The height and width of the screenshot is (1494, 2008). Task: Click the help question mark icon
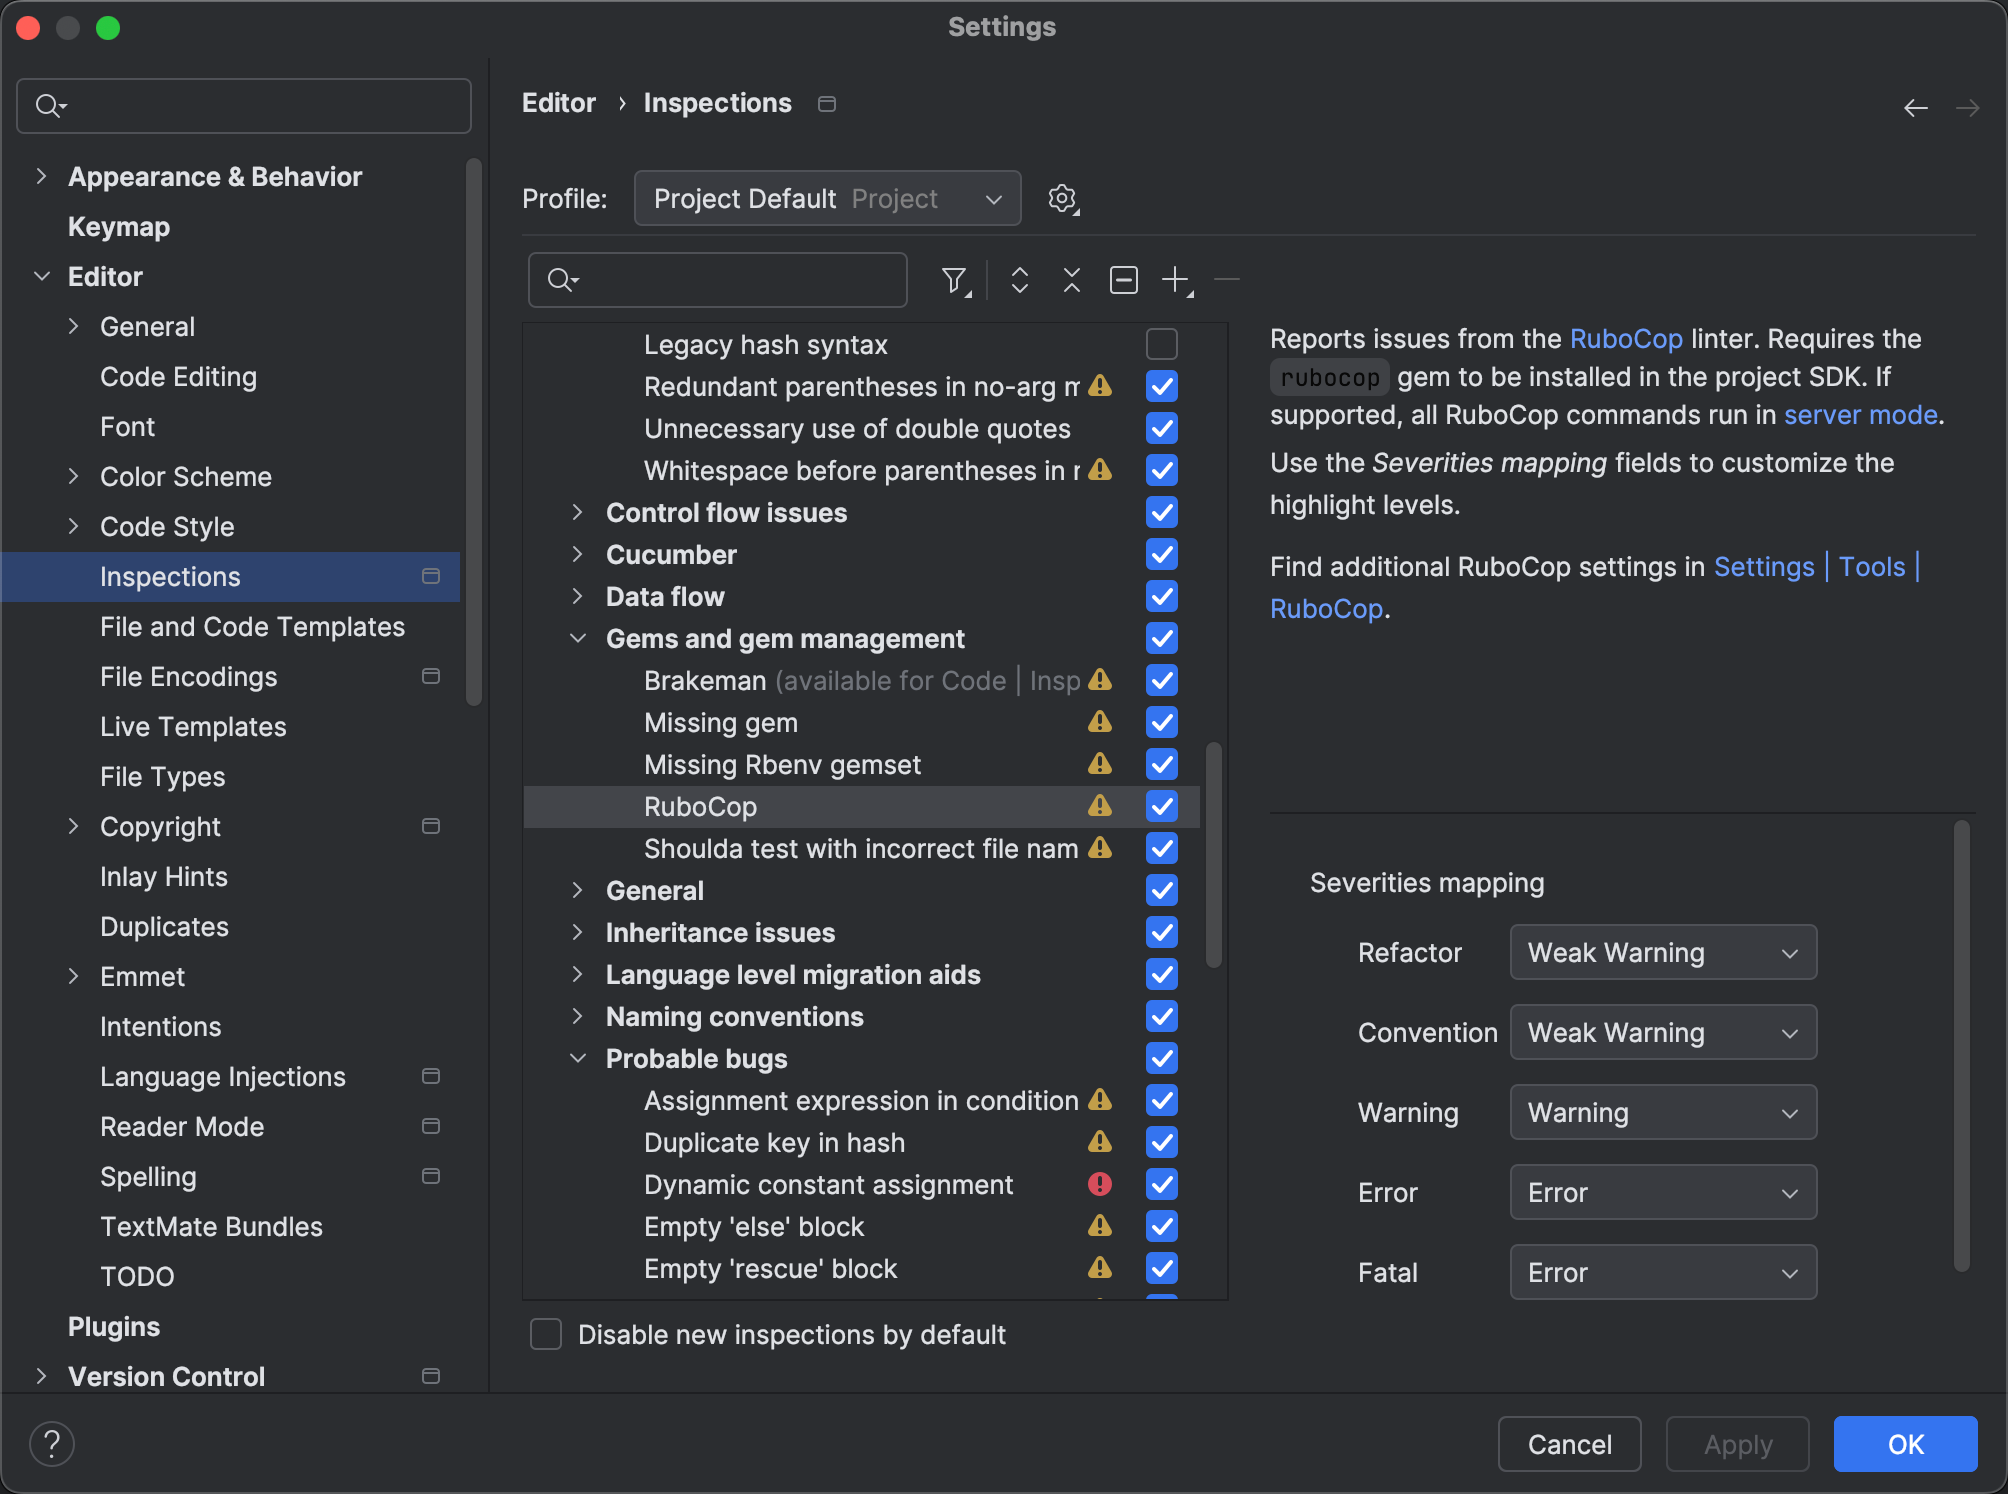[52, 1443]
